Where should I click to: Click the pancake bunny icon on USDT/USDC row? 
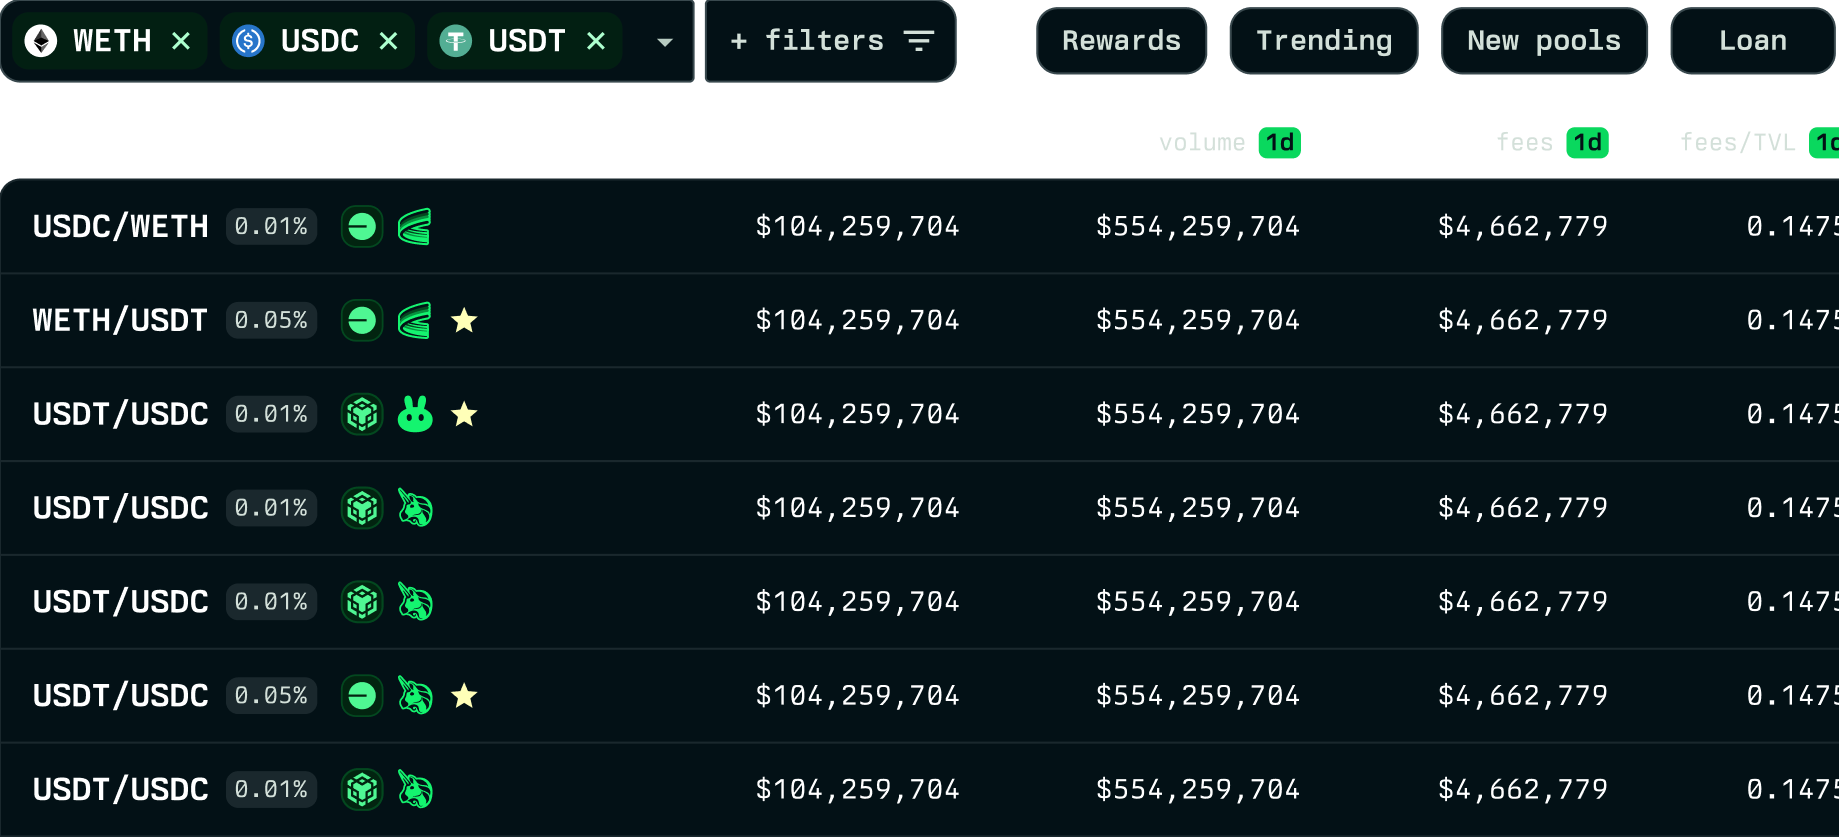point(415,414)
